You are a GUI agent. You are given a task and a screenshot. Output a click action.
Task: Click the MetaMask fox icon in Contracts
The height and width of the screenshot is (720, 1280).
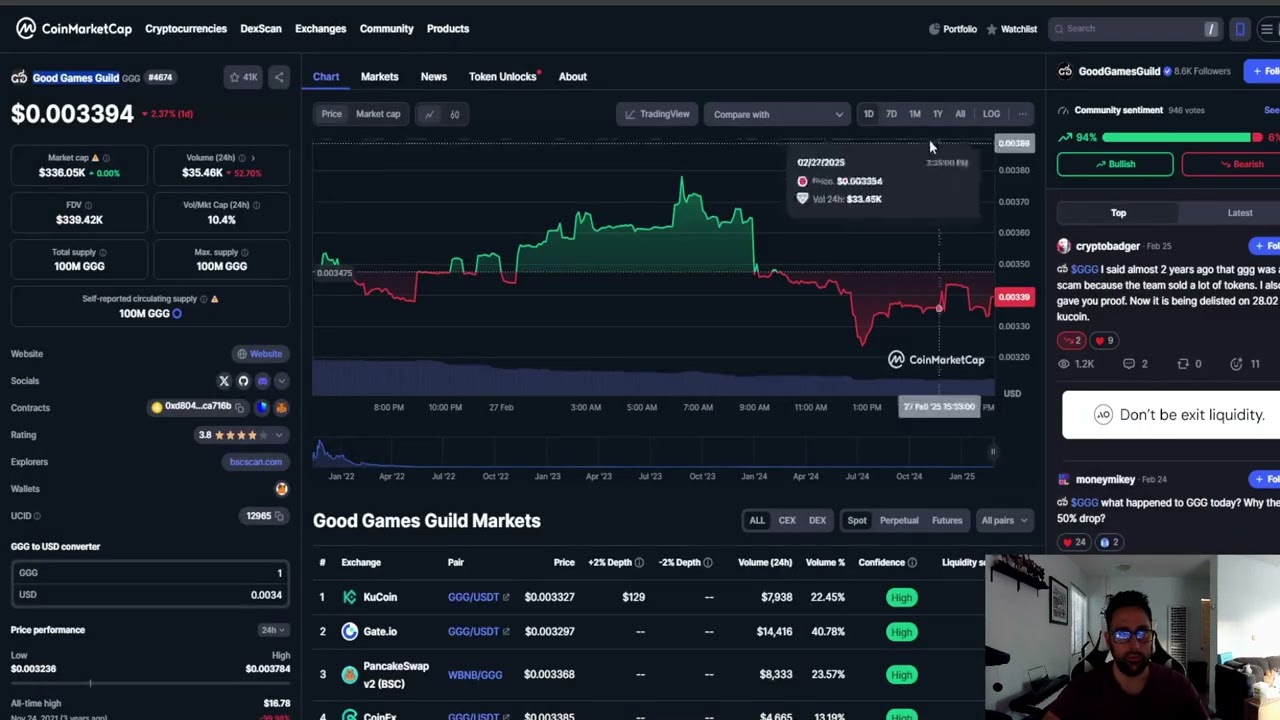[x=281, y=407]
